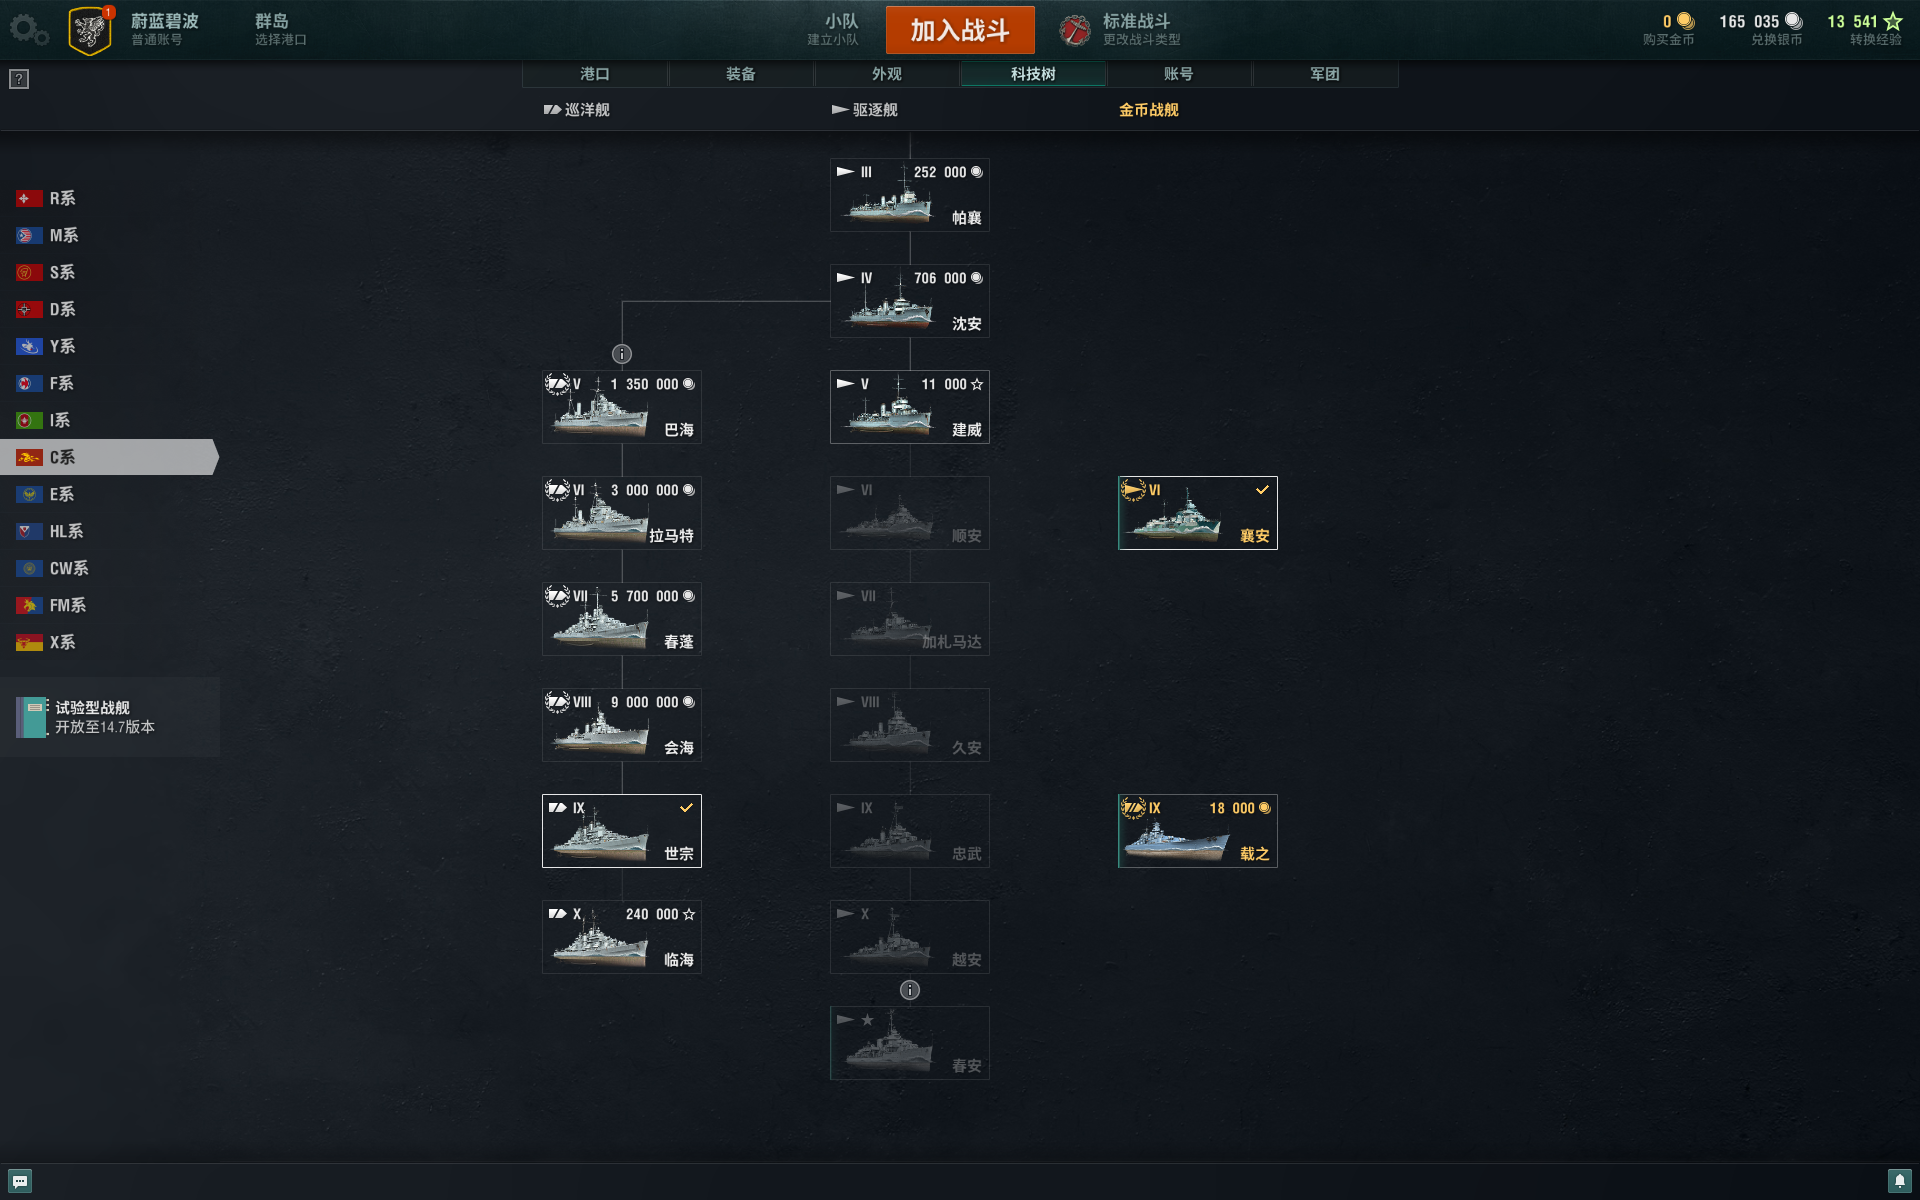Open the 群岛 port selection dropdown
Screen dimensions: 1920x1200
tap(281, 29)
